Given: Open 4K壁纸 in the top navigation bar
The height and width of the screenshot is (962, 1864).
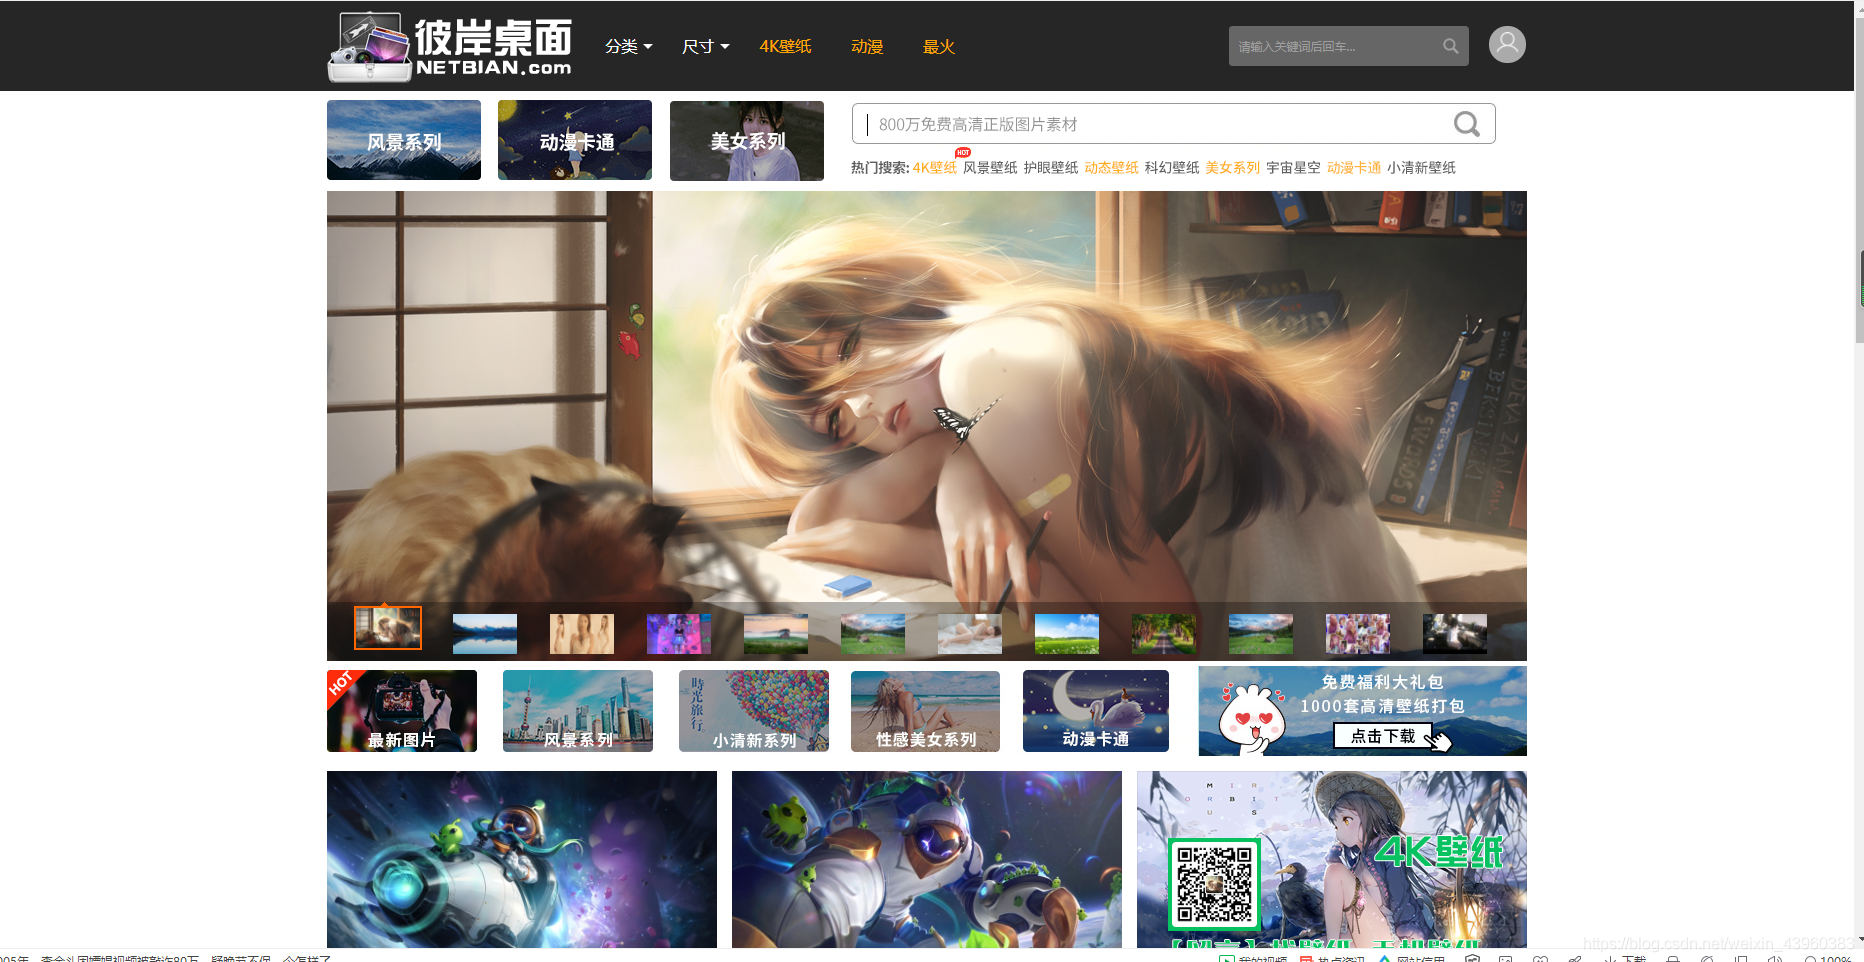Looking at the screenshot, I should pyautogui.click(x=785, y=46).
